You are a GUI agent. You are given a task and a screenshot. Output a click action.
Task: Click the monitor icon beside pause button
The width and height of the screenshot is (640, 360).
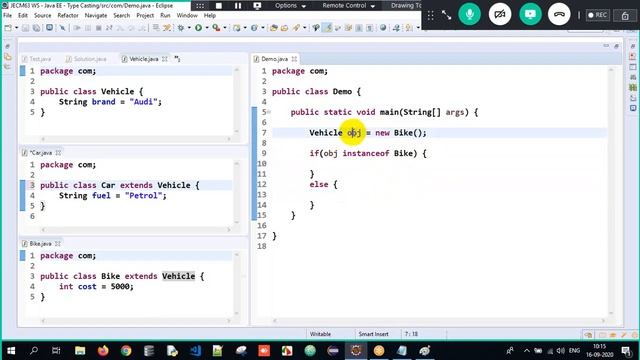coord(257,6)
